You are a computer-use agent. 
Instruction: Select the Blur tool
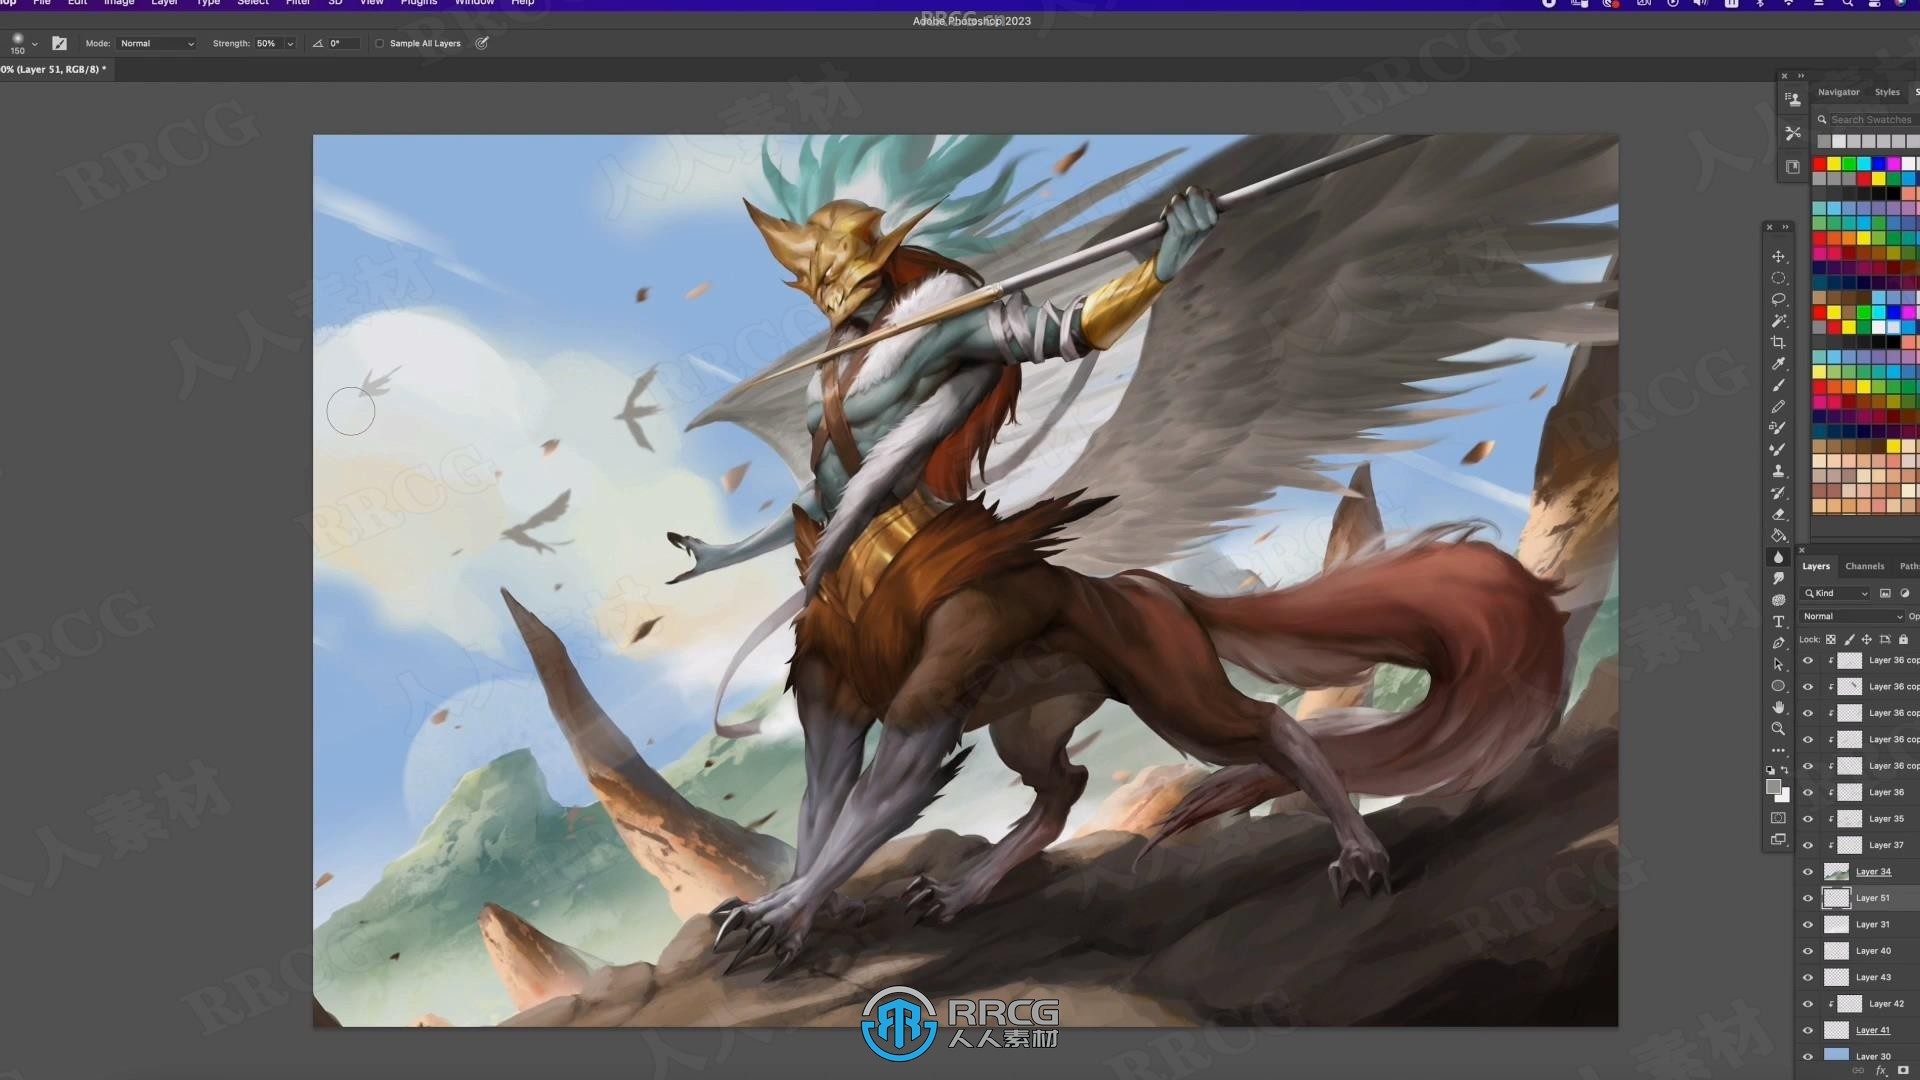(x=1778, y=557)
